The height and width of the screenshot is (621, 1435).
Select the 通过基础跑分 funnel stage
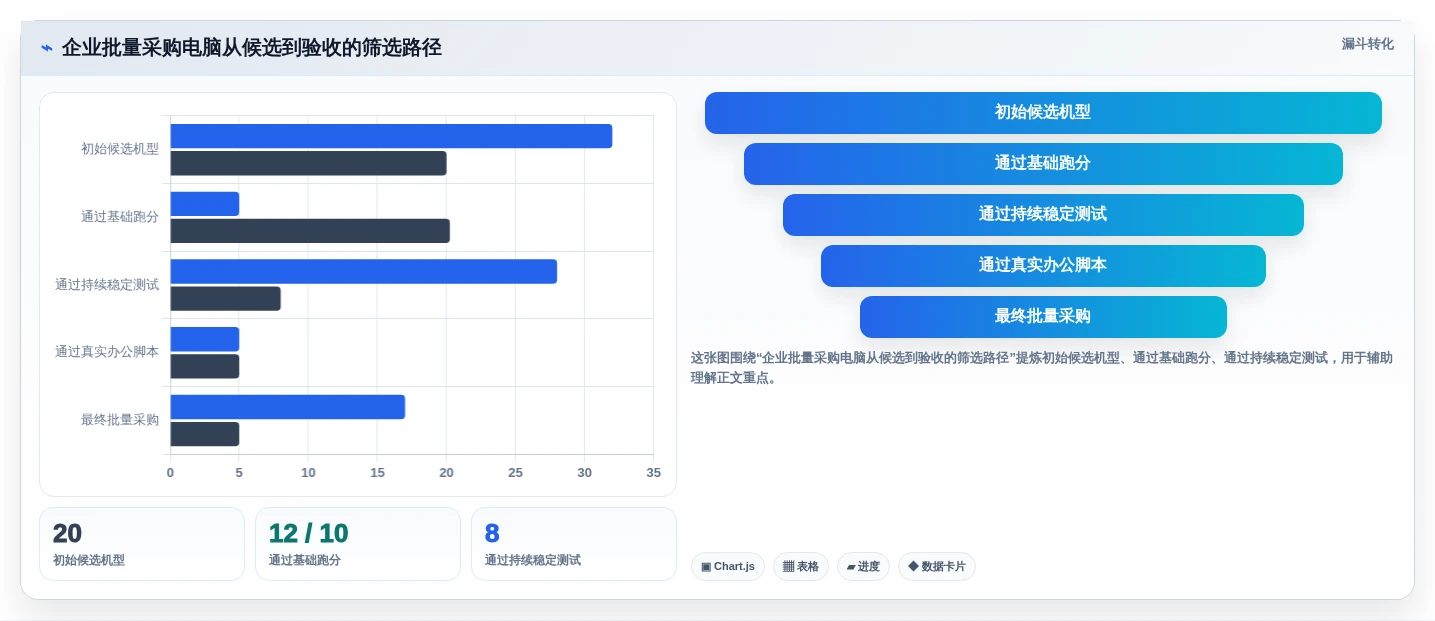1043,164
